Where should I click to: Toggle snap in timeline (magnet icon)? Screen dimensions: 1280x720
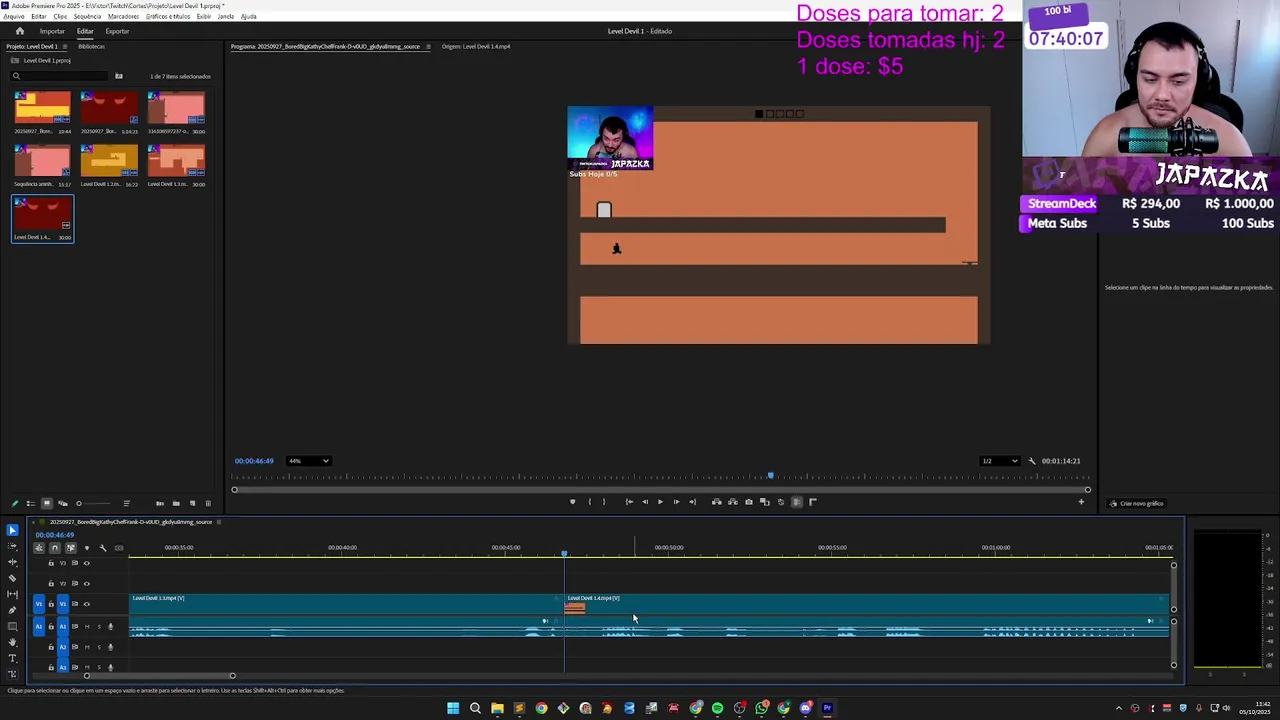coord(55,547)
